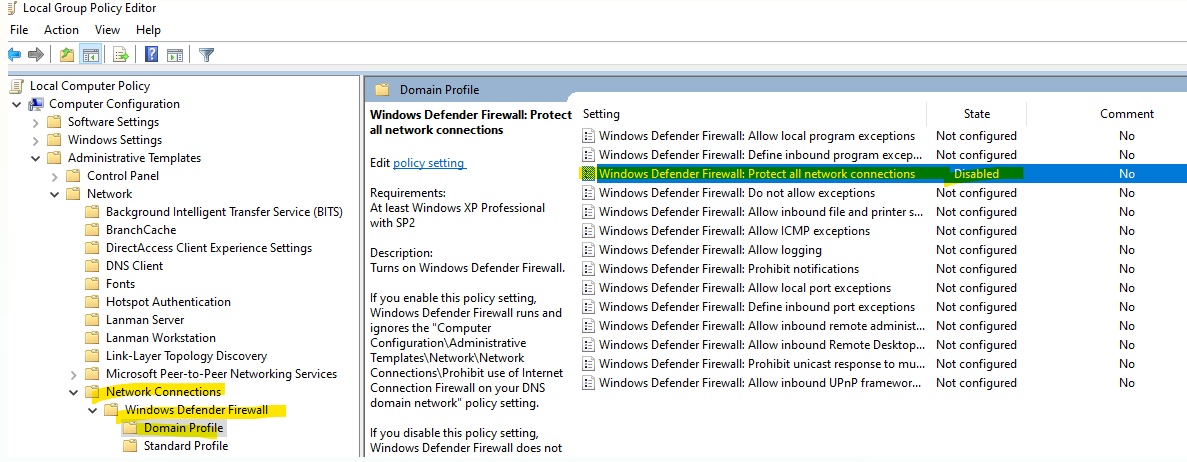The height and width of the screenshot is (462, 1187).
Task: Click the Export List toolbar icon
Action: point(120,55)
